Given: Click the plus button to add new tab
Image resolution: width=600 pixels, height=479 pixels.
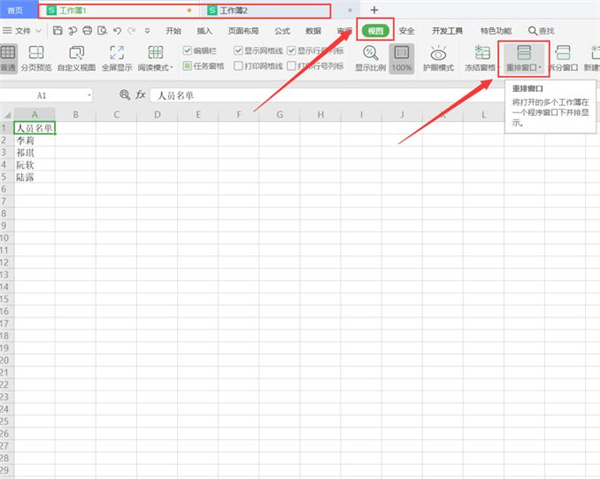Looking at the screenshot, I should pos(374,9).
